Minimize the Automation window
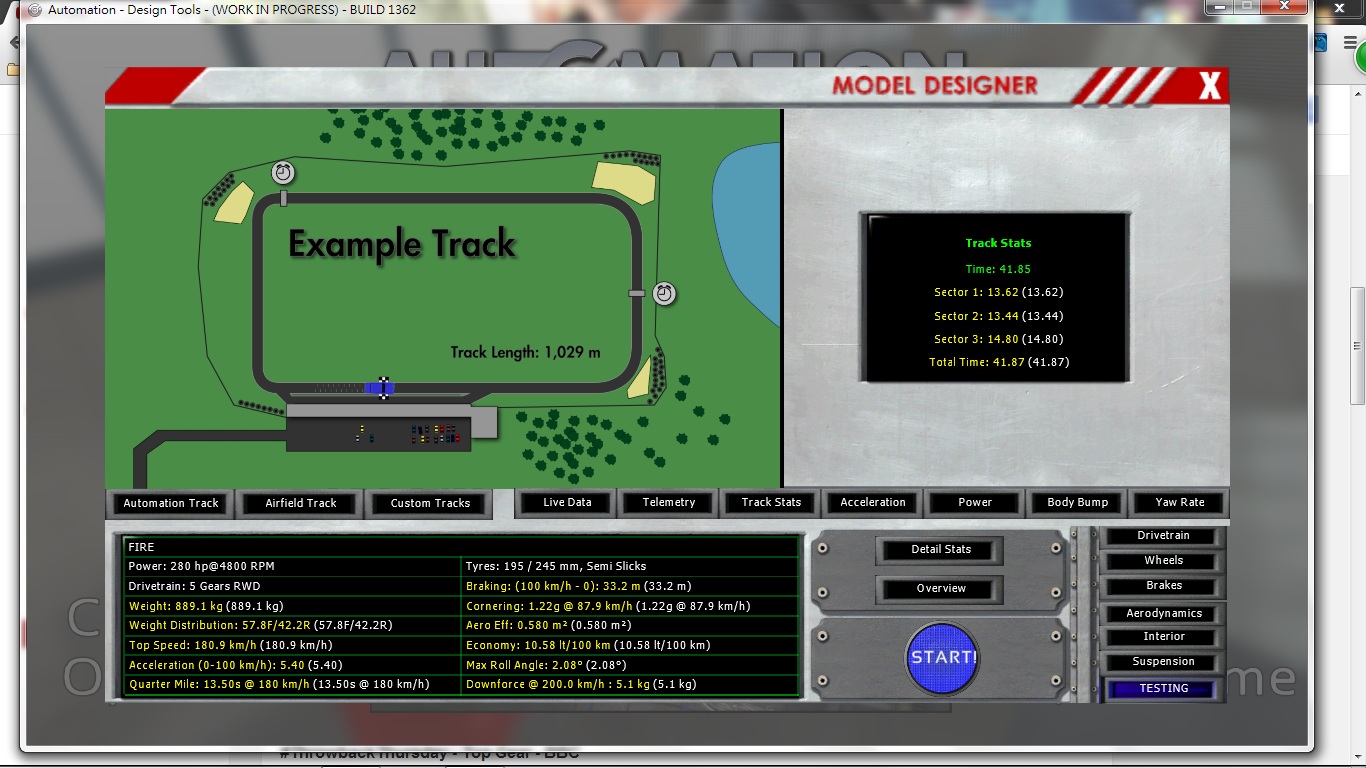Screen dimensions: 1366x768 (x=1218, y=6)
